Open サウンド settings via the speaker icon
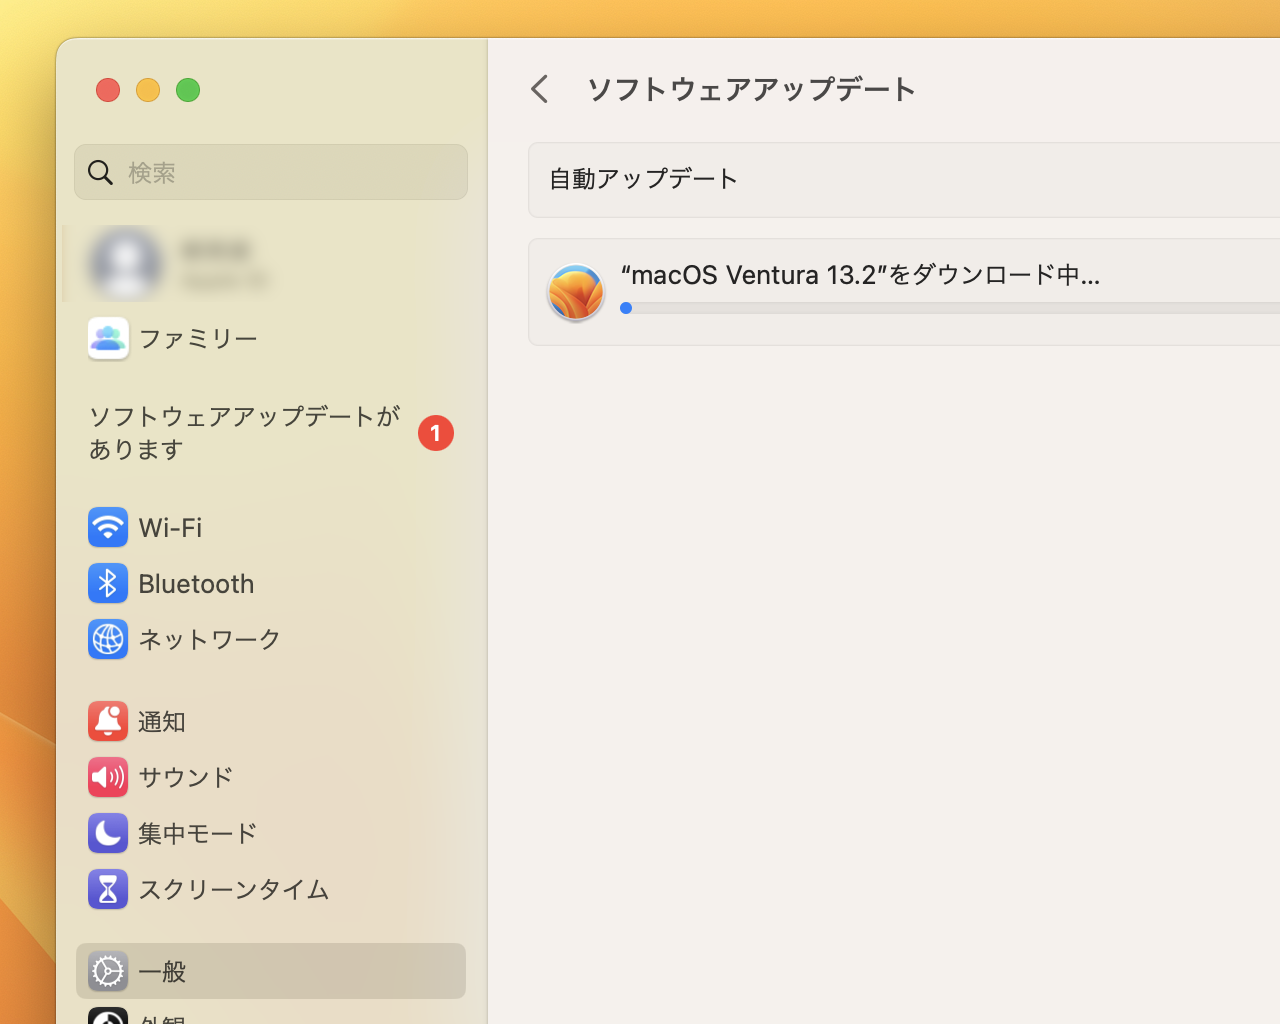Viewport: 1280px width, 1024px height. point(108,777)
